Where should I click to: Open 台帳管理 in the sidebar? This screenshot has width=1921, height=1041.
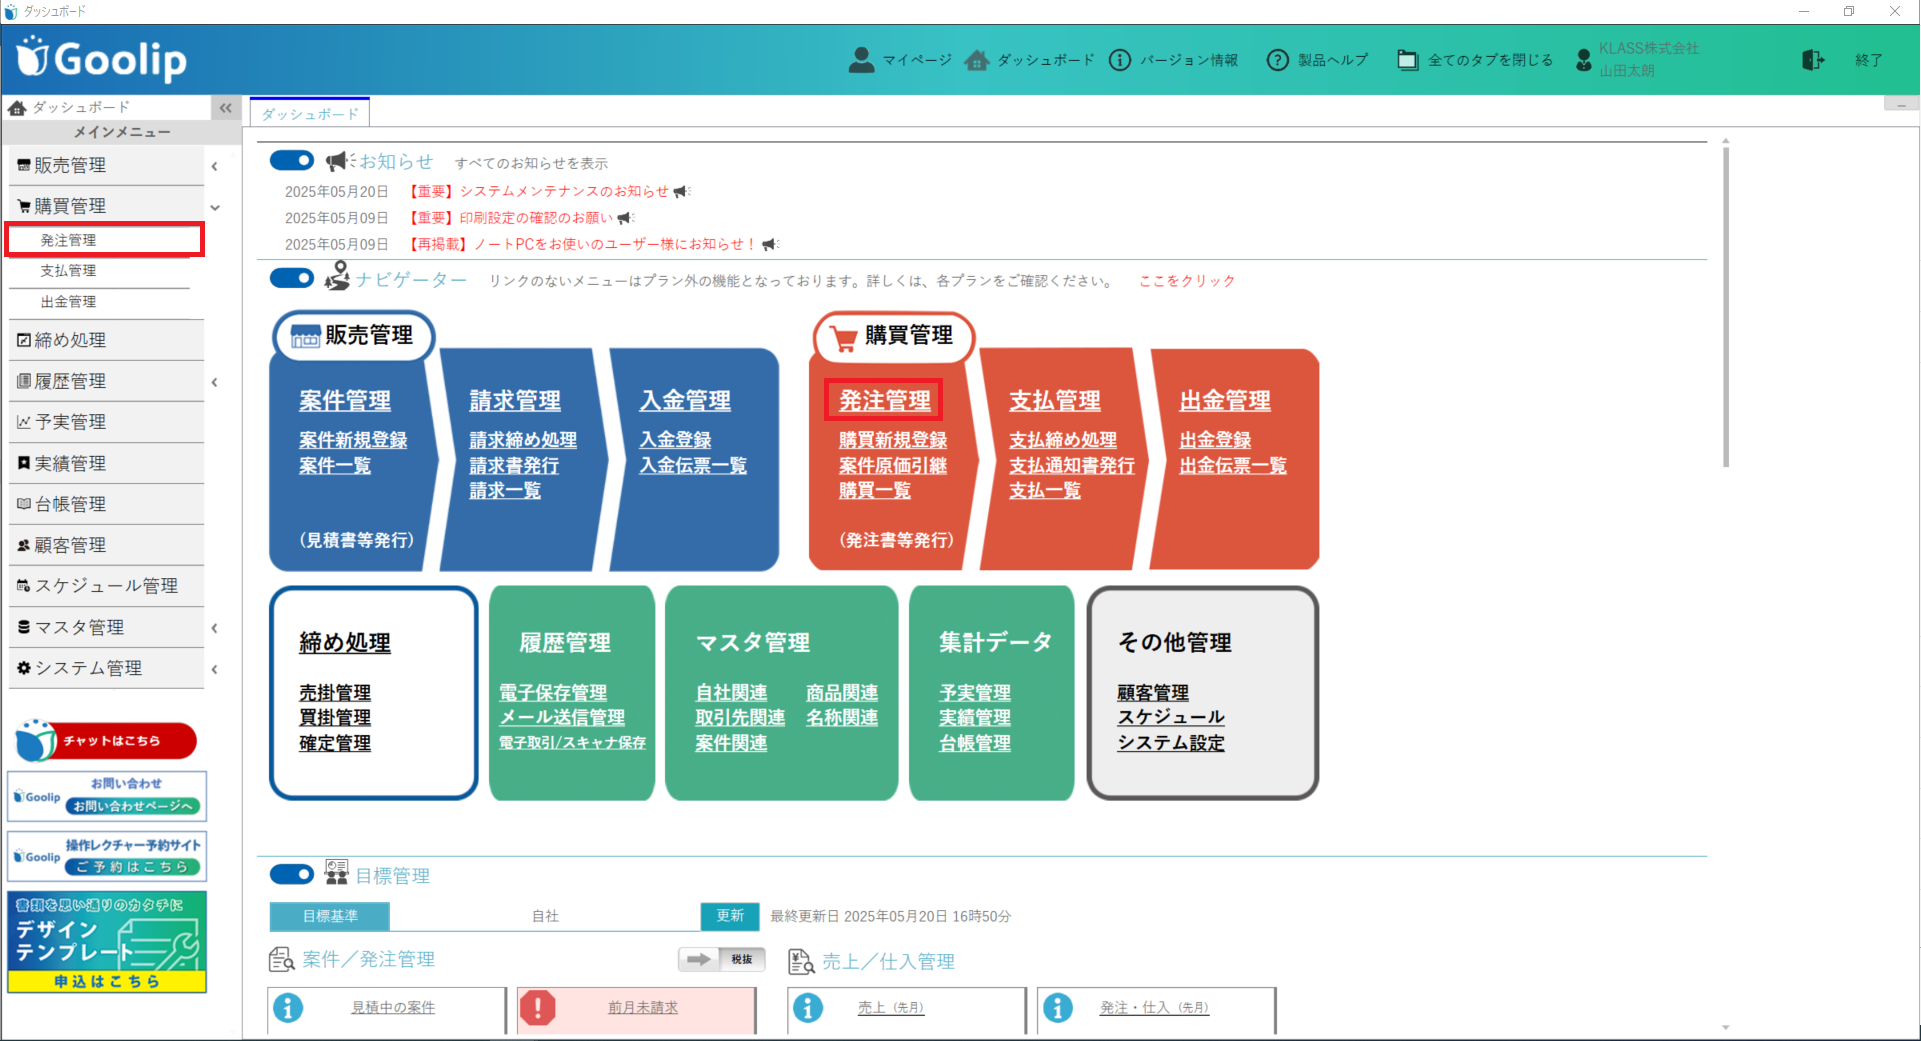pos(106,504)
